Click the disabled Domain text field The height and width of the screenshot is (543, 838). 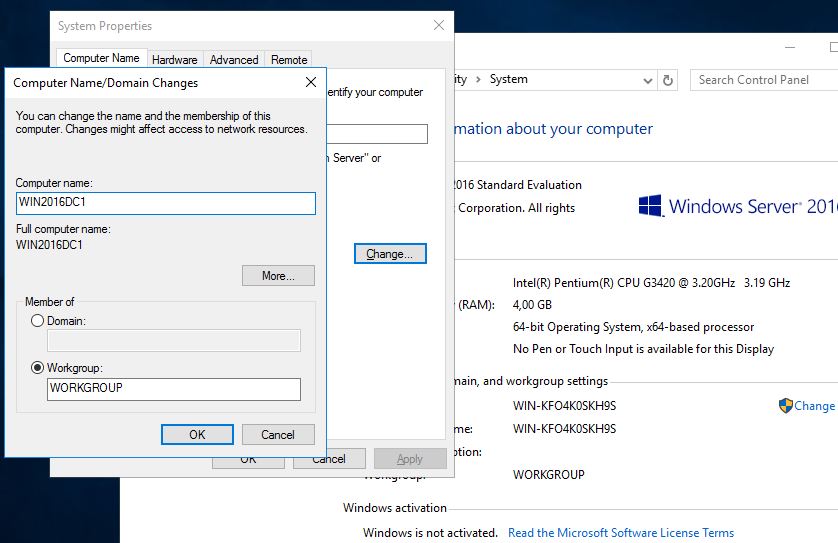tap(174, 340)
